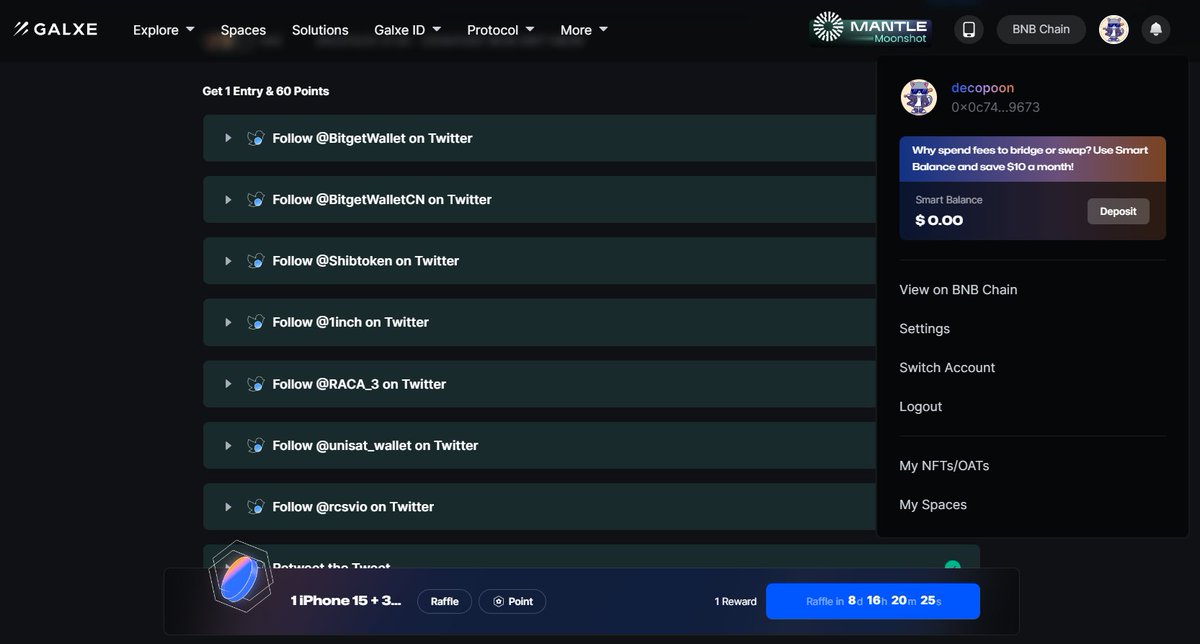
Task: Click 'Follow @Shibtoken on Twitter' text
Action: (366, 261)
